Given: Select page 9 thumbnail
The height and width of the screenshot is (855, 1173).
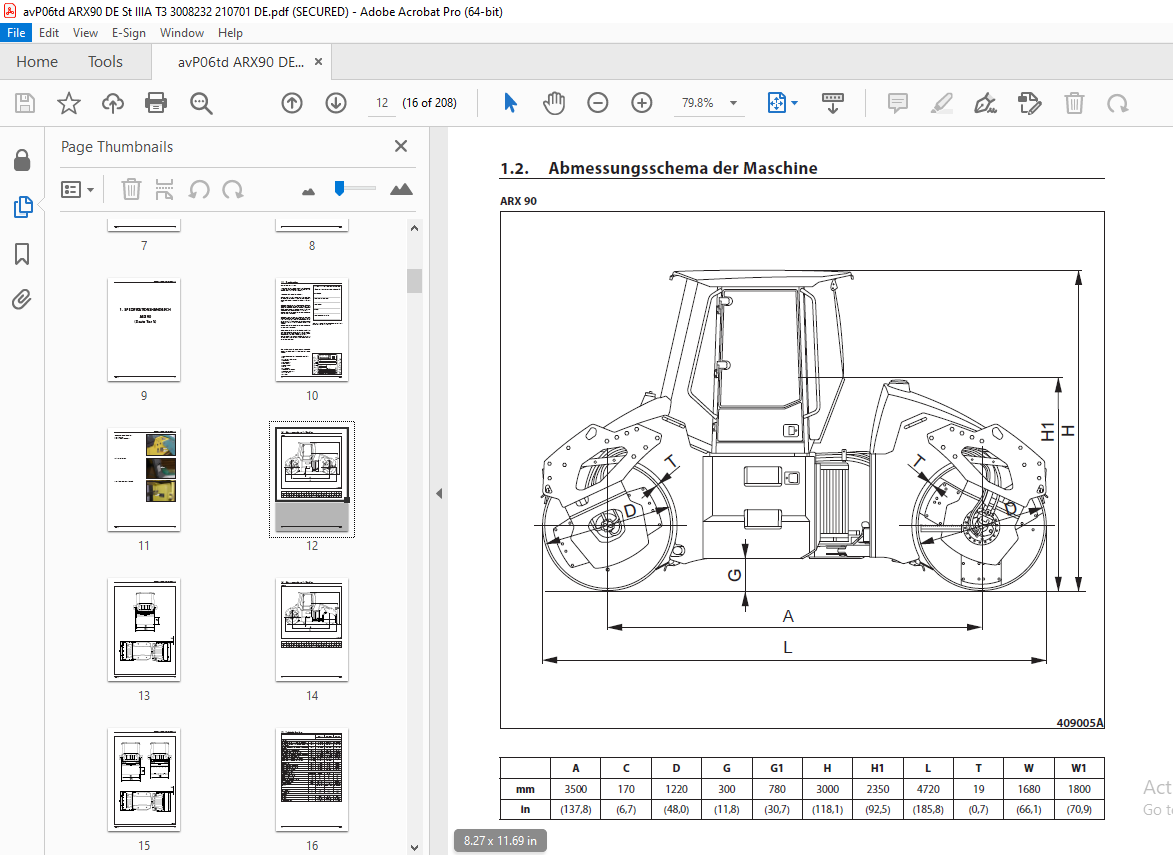Looking at the screenshot, I should (x=144, y=330).
